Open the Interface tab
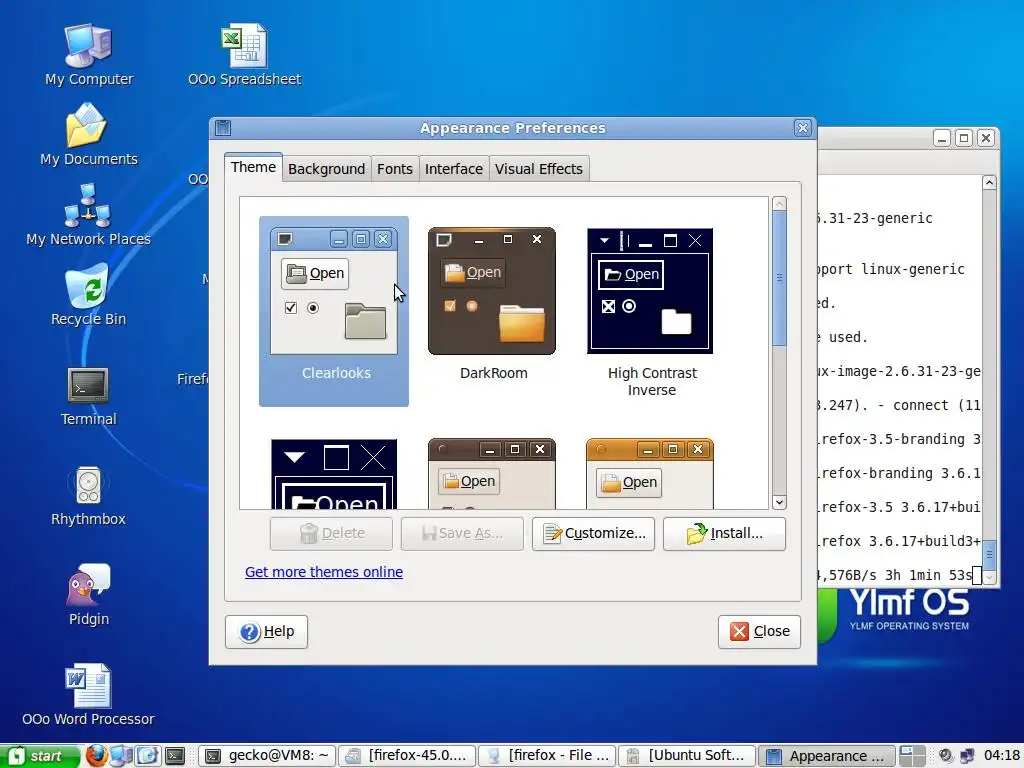The width and height of the screenshot is (1024, 768). tap(454, 168)
